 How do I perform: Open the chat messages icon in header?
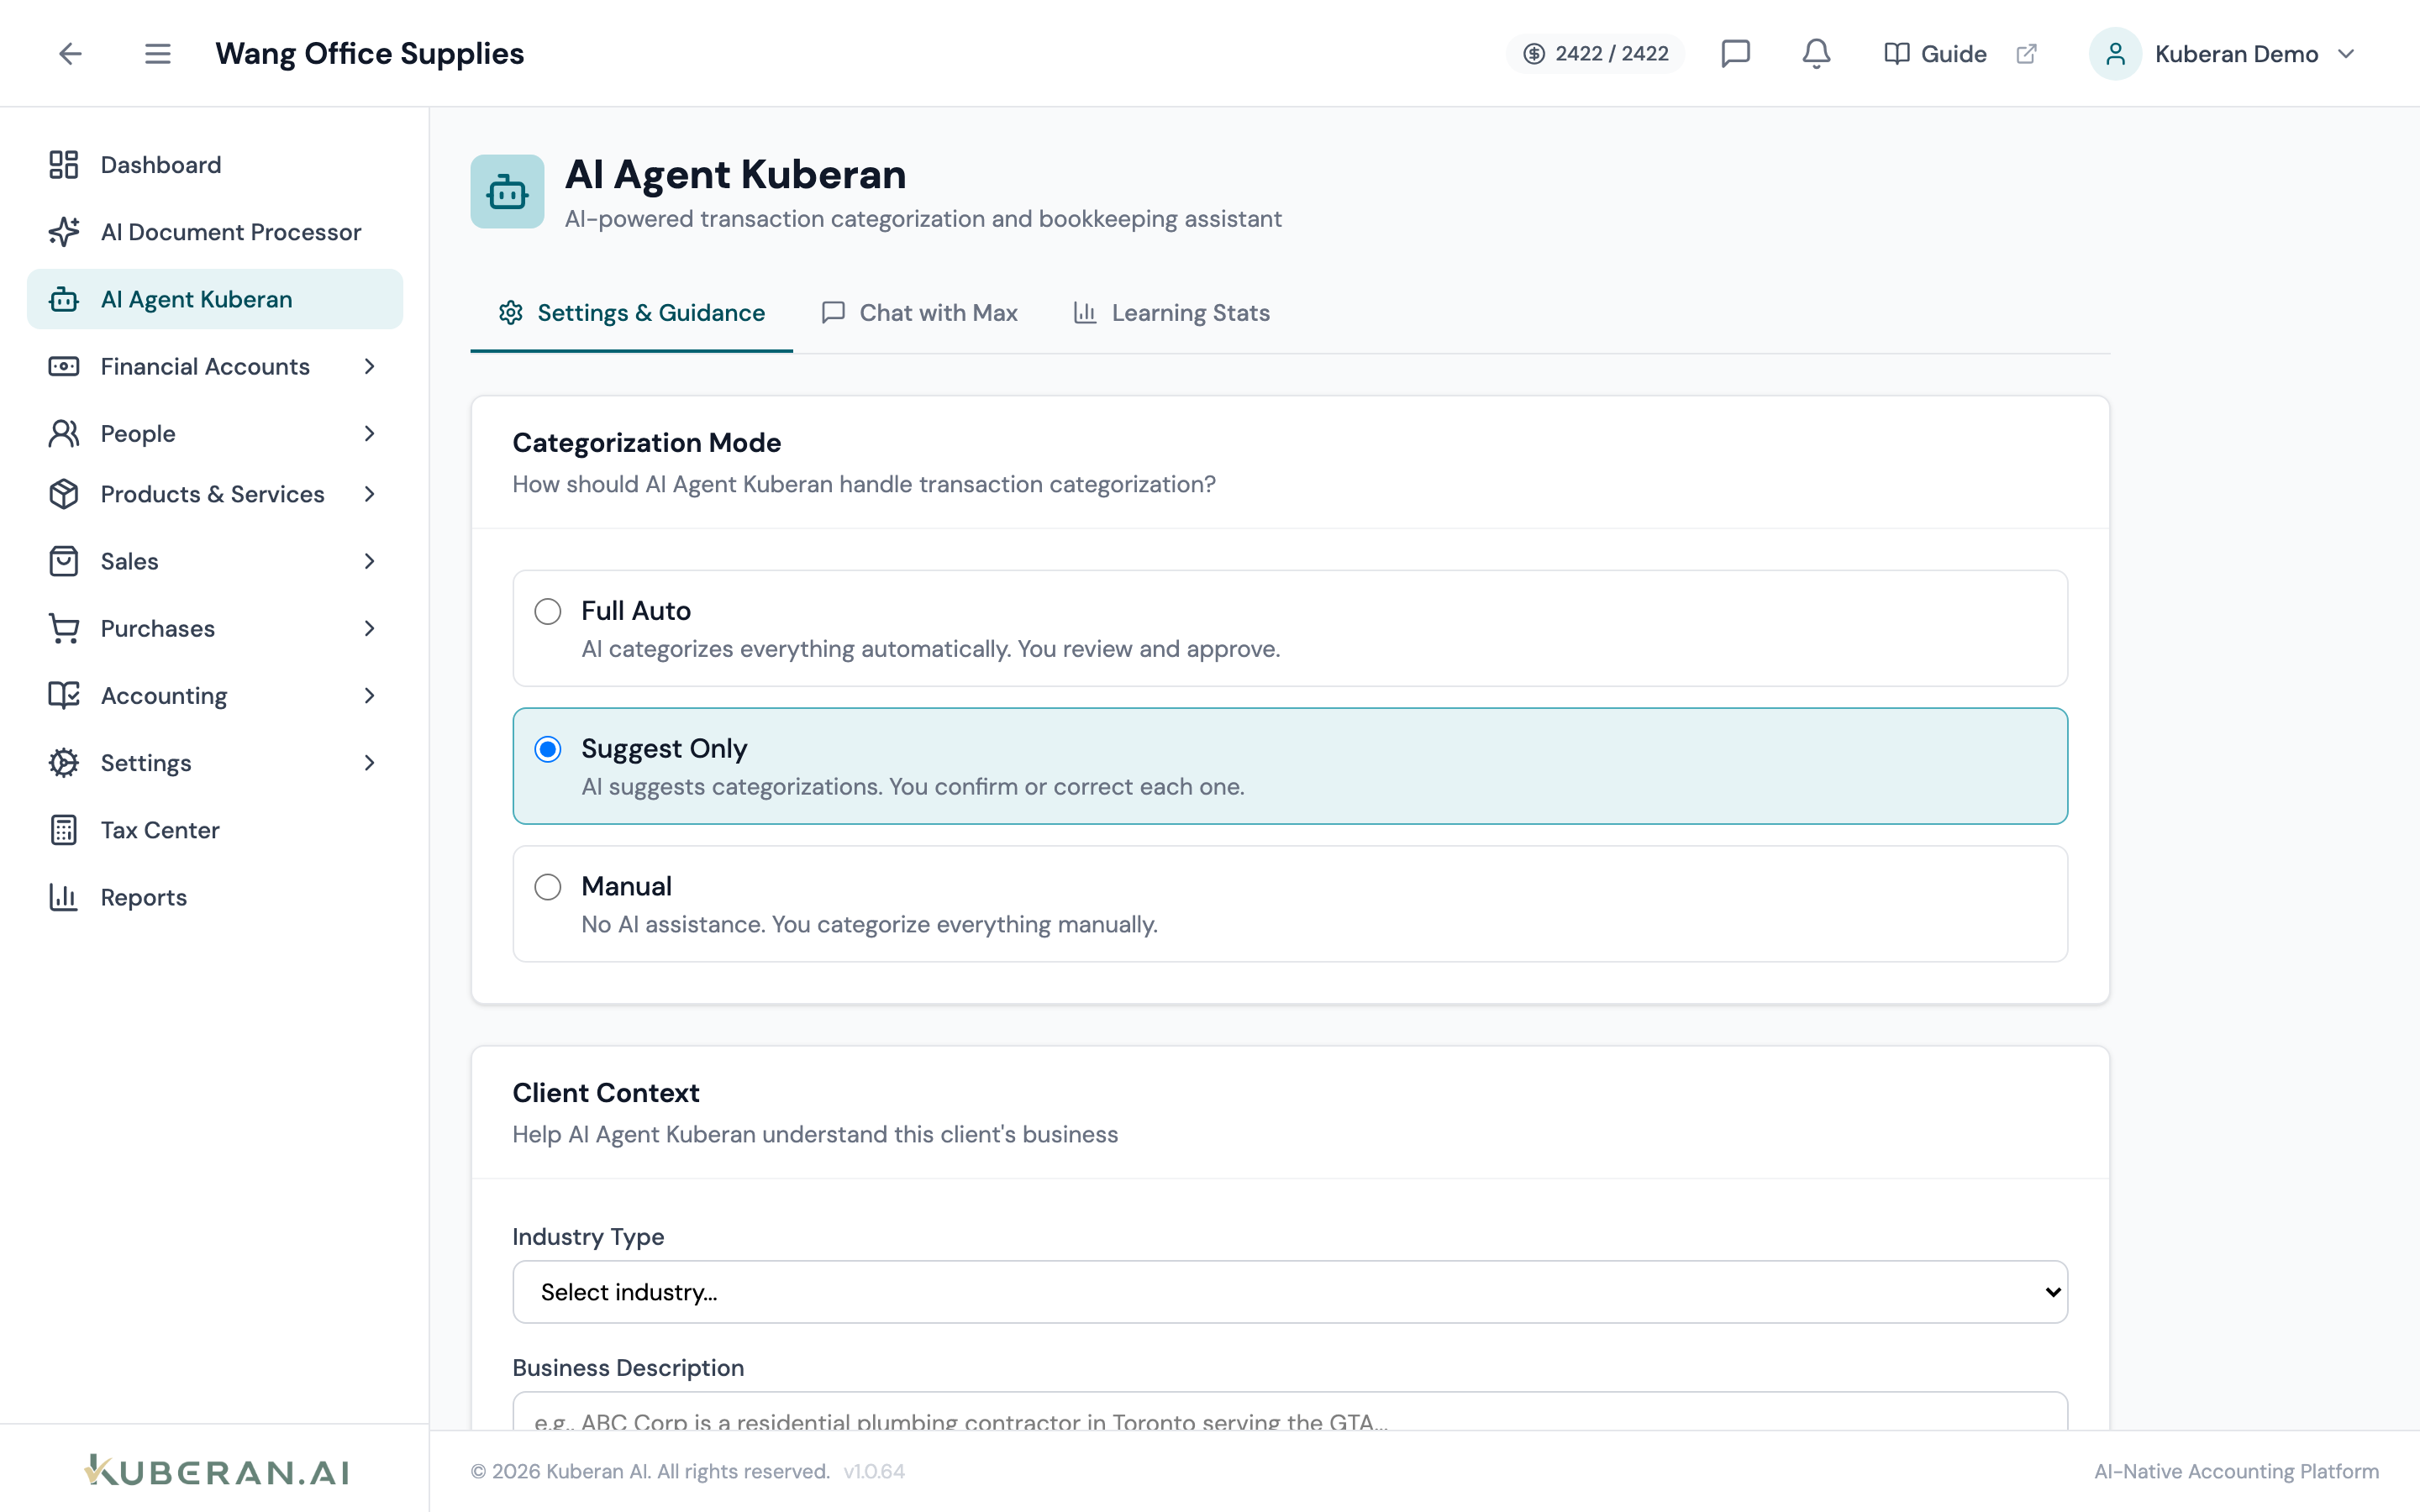1735,53
